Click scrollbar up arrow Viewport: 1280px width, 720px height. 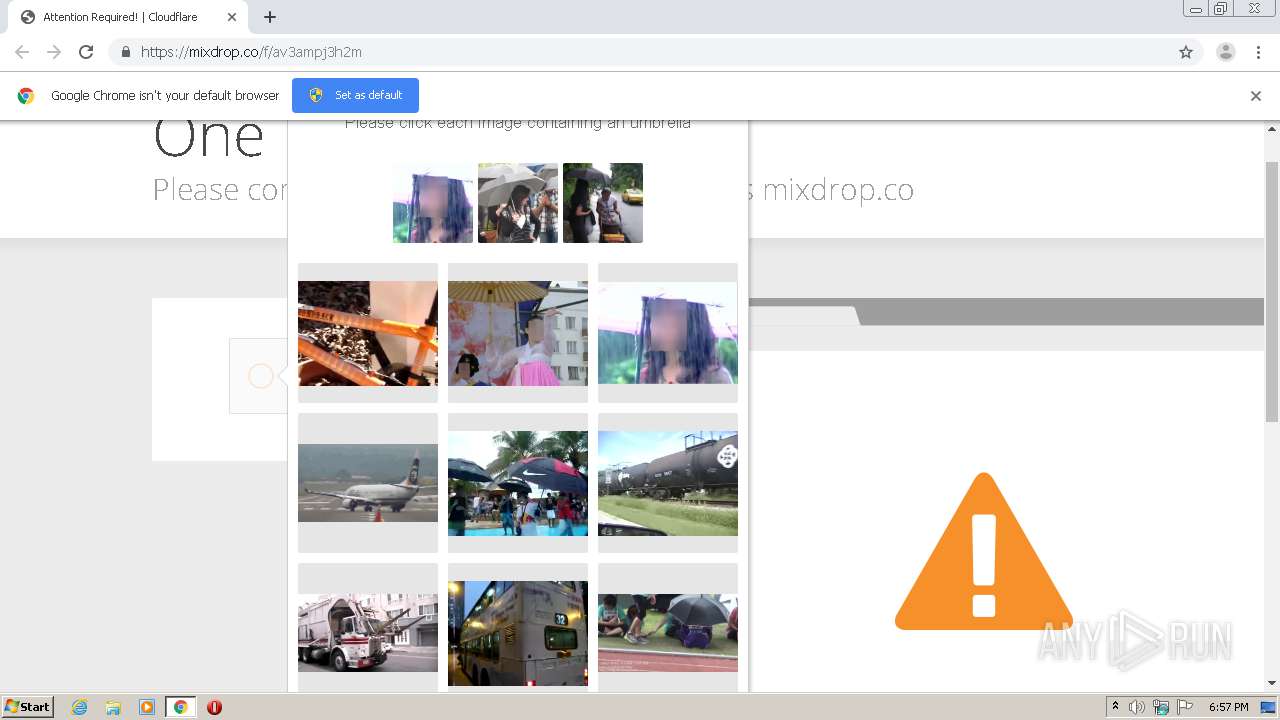pos(1272,129)
